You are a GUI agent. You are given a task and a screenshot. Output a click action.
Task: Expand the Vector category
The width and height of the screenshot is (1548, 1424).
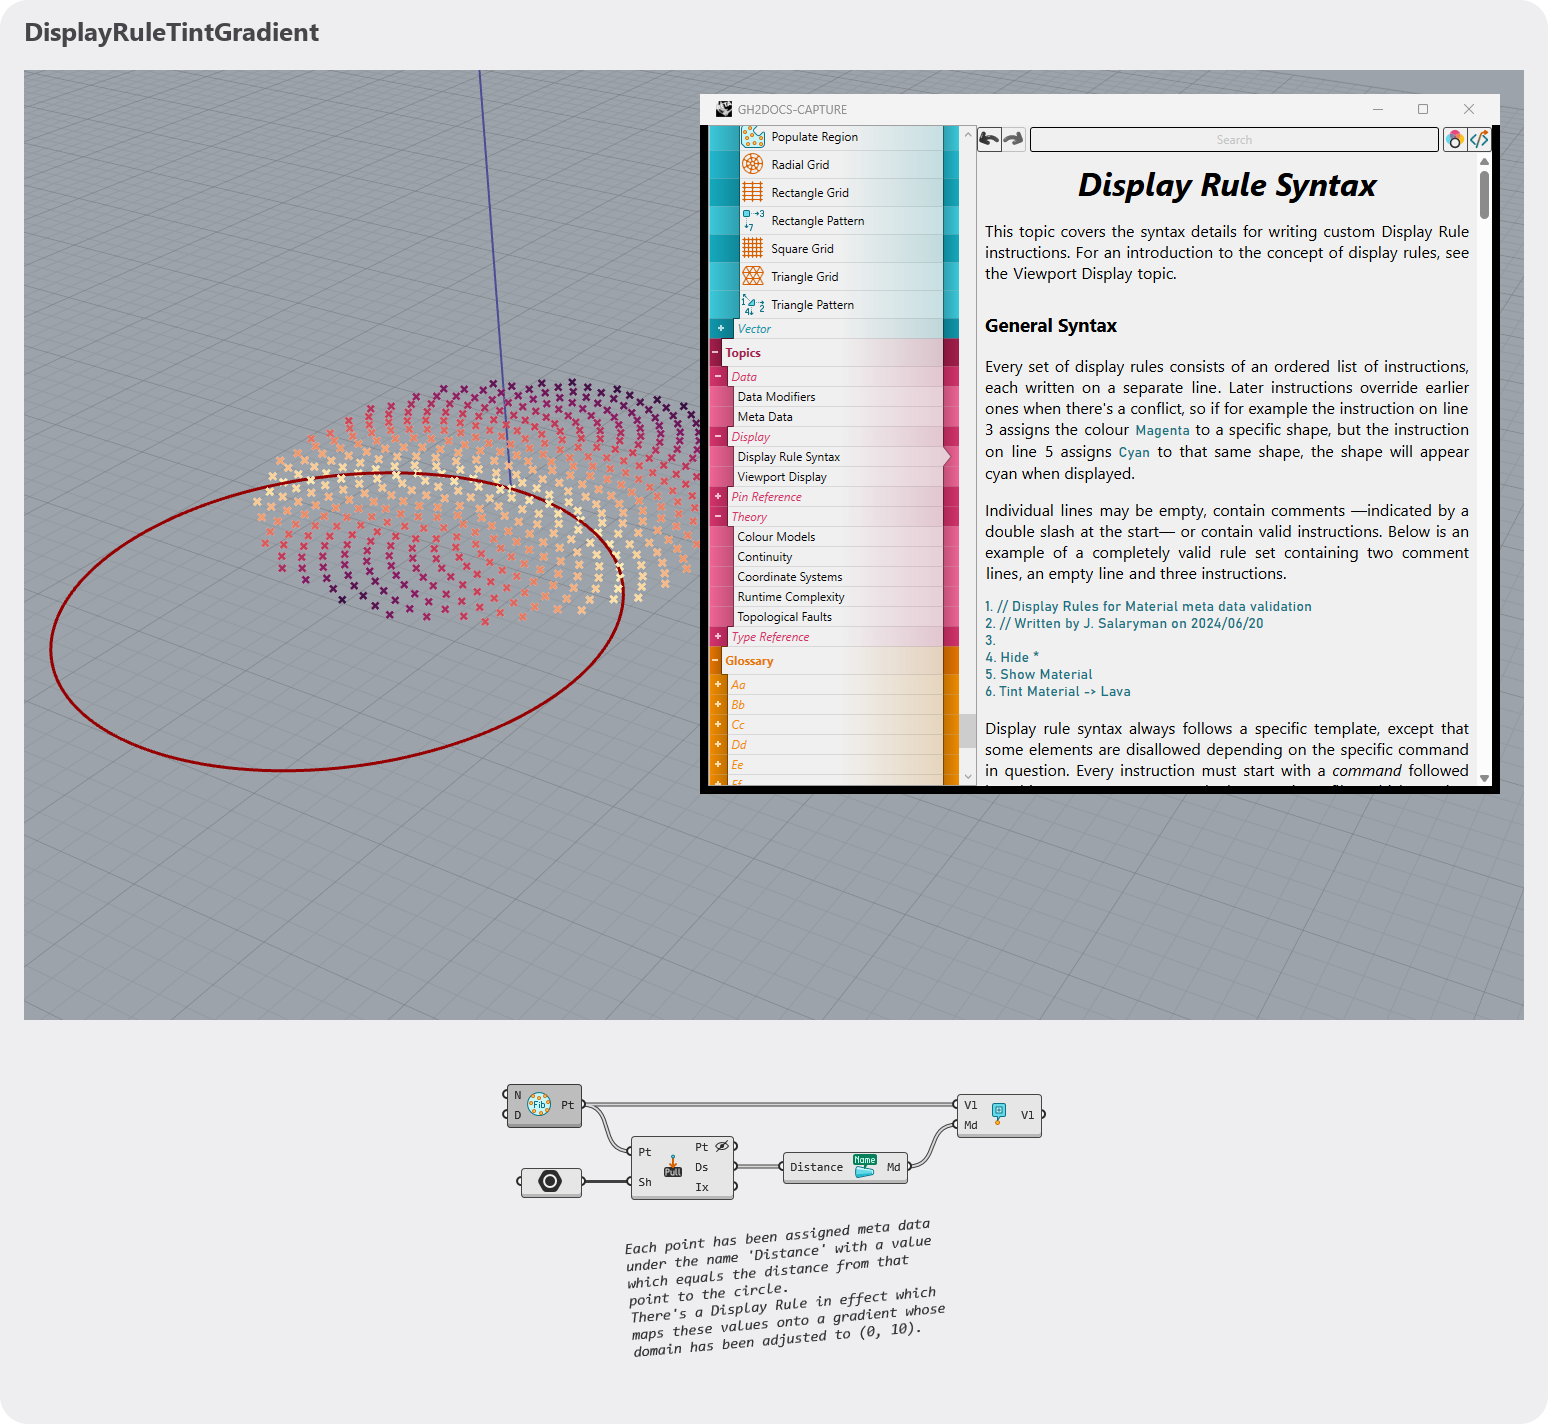(x=720, y=329)
